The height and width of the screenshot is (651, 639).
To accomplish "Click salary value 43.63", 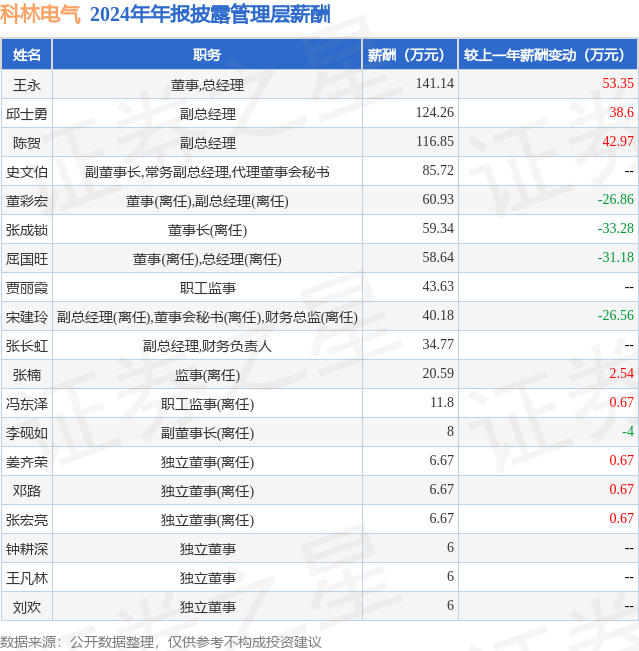I will (438, 287).
